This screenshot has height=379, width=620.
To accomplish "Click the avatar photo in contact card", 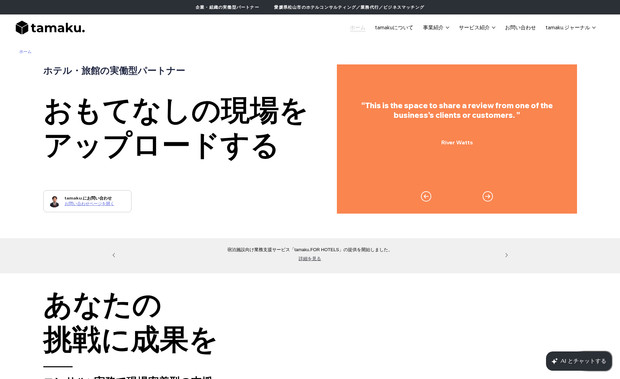I will point(55,201).
